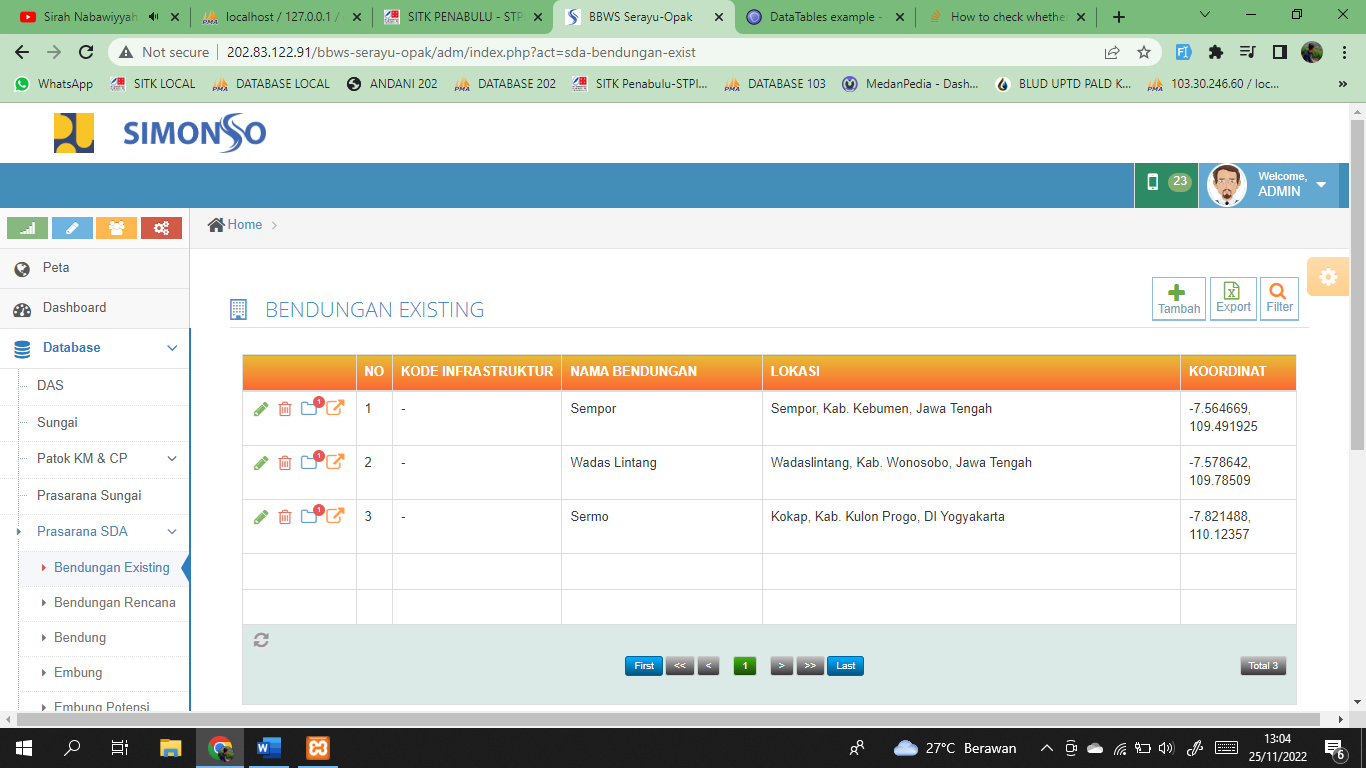1366x768 pixels.
Task: Click the pencil edit icon for Sempor row
Action: coord(261,409)
